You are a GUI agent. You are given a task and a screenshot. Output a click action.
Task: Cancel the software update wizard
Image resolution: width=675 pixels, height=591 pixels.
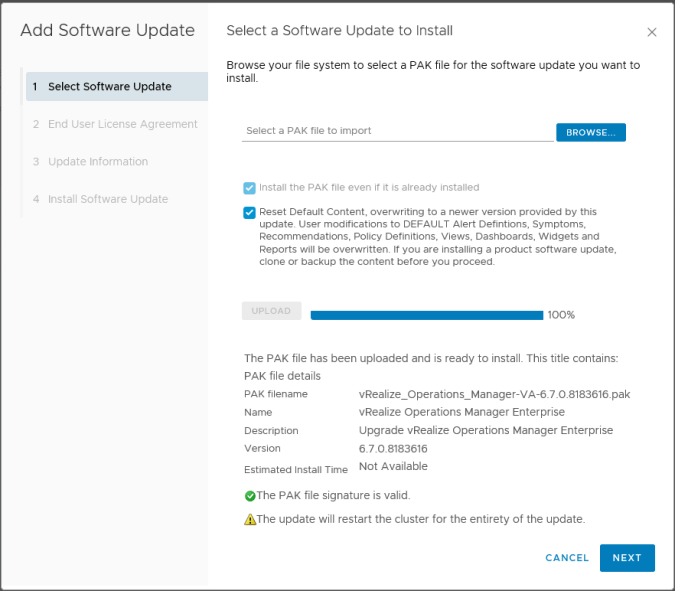pyautogui.click(x=567, y=558)
